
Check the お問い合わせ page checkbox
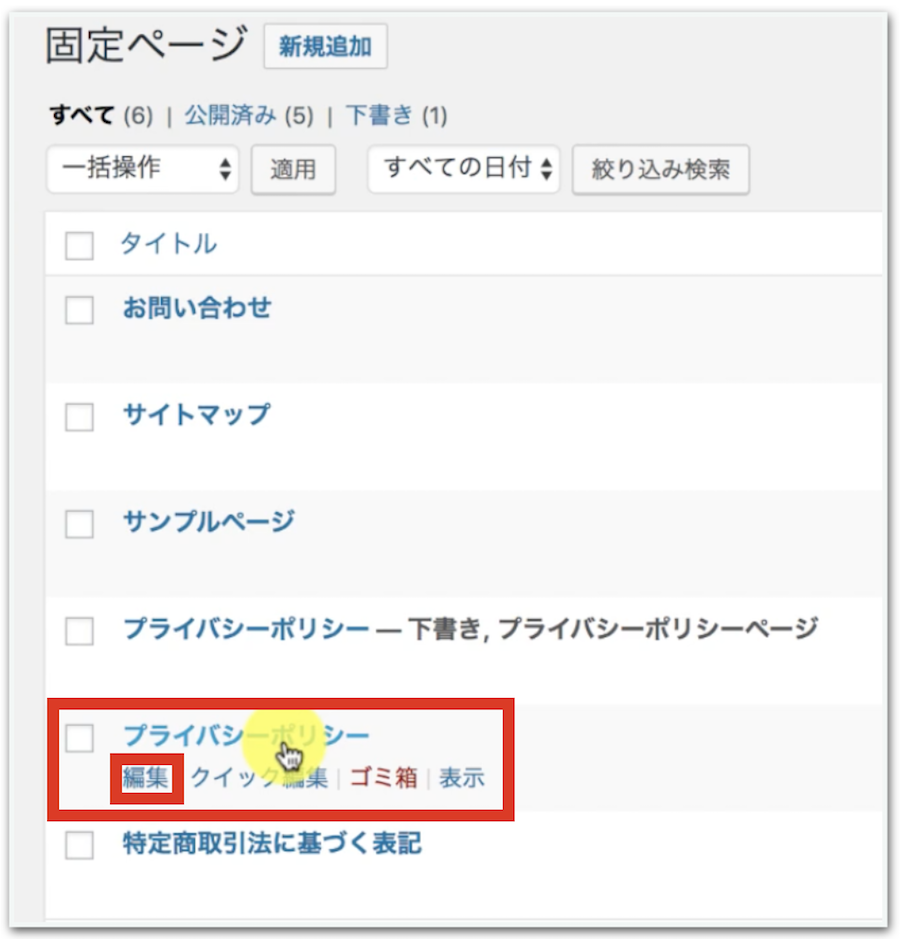79,310
